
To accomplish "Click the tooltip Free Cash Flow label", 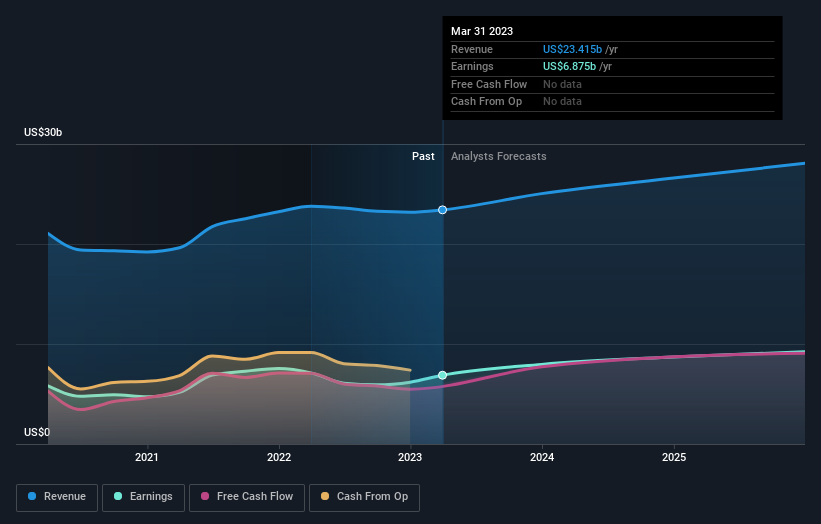I will 489,84.
